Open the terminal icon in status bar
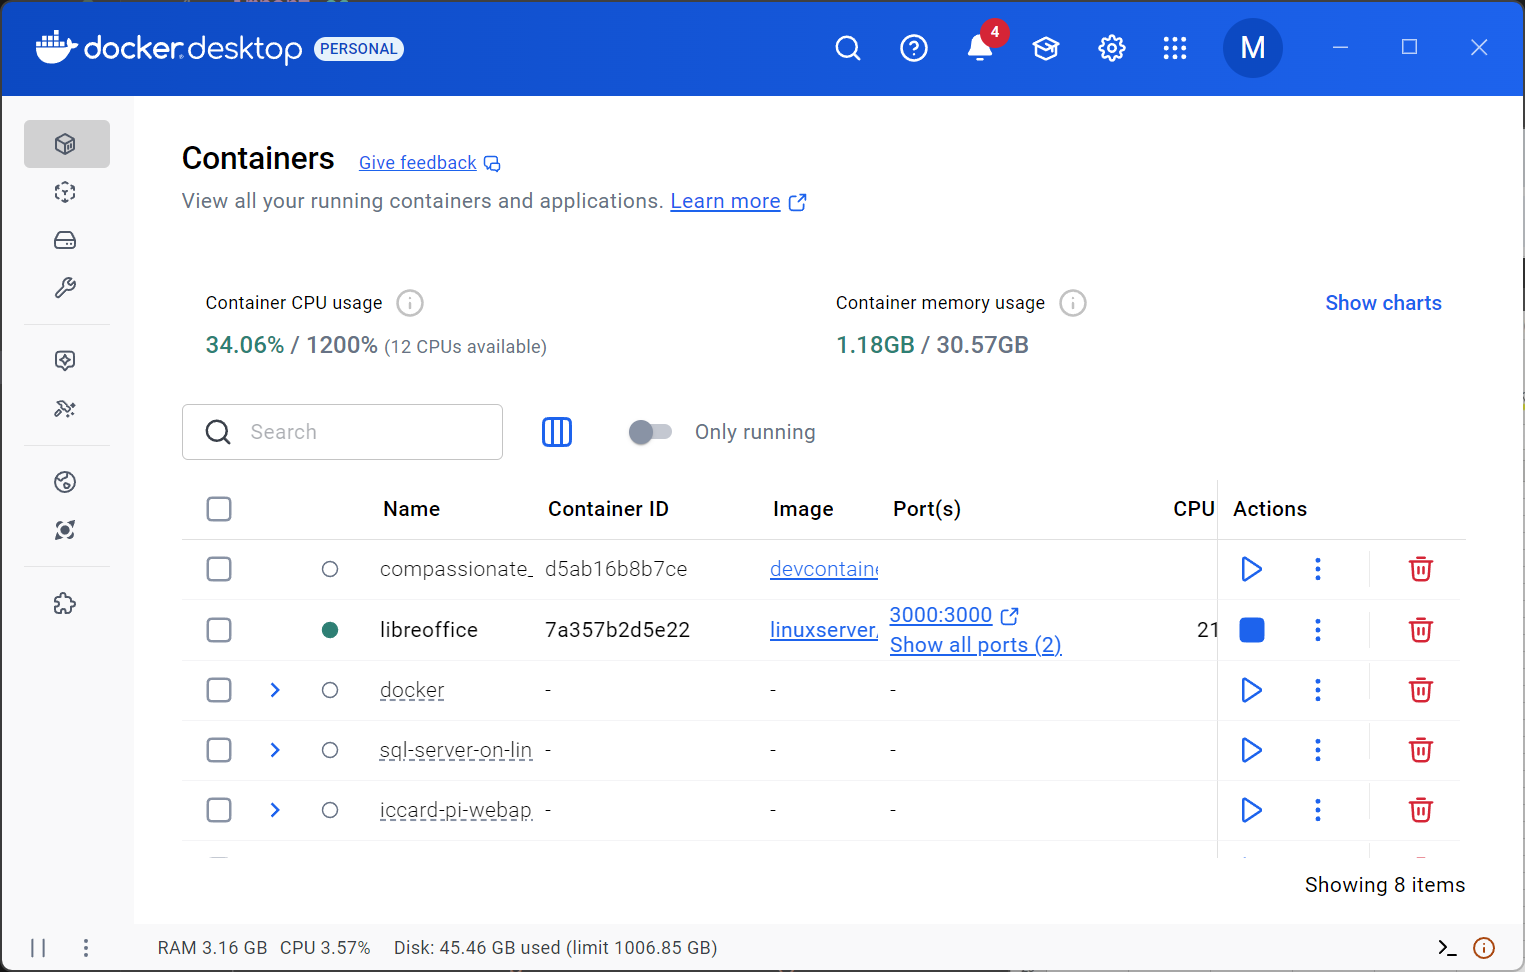Image resolution: width=1525 pixels, height=972 pixels. (1446, 947)
